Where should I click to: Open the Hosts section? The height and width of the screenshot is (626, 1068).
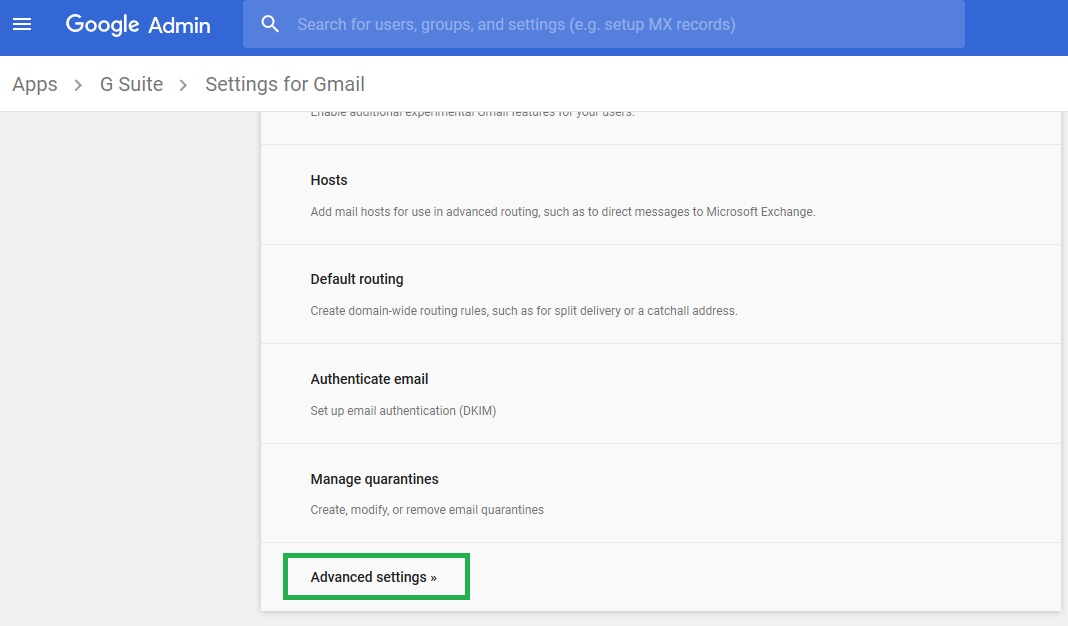coord(661,195)
